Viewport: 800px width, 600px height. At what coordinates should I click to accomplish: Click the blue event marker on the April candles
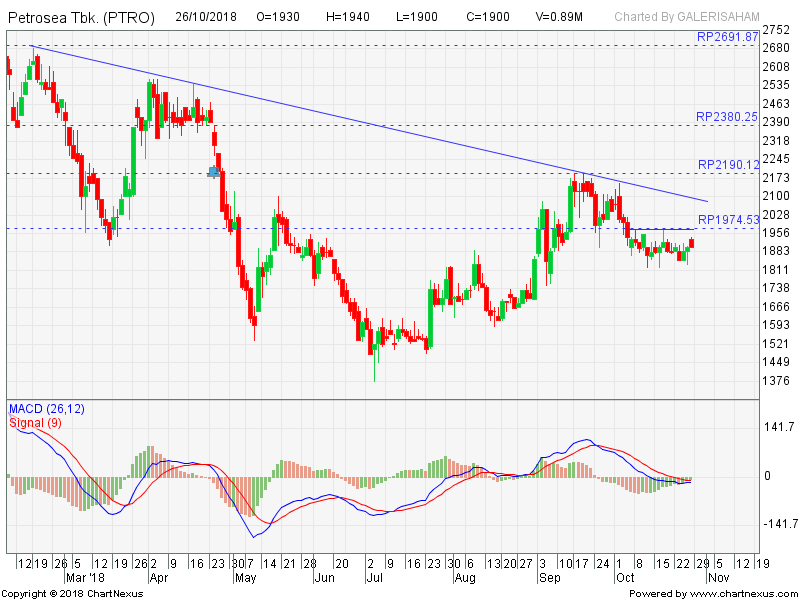(x=213, y=172)
